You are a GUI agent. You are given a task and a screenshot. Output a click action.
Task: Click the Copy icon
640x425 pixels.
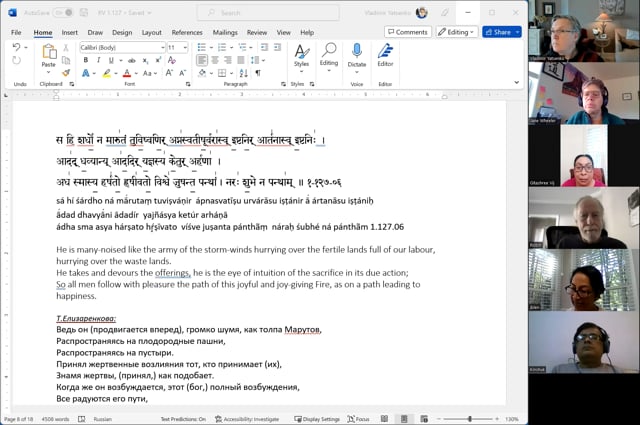[66, 60]
